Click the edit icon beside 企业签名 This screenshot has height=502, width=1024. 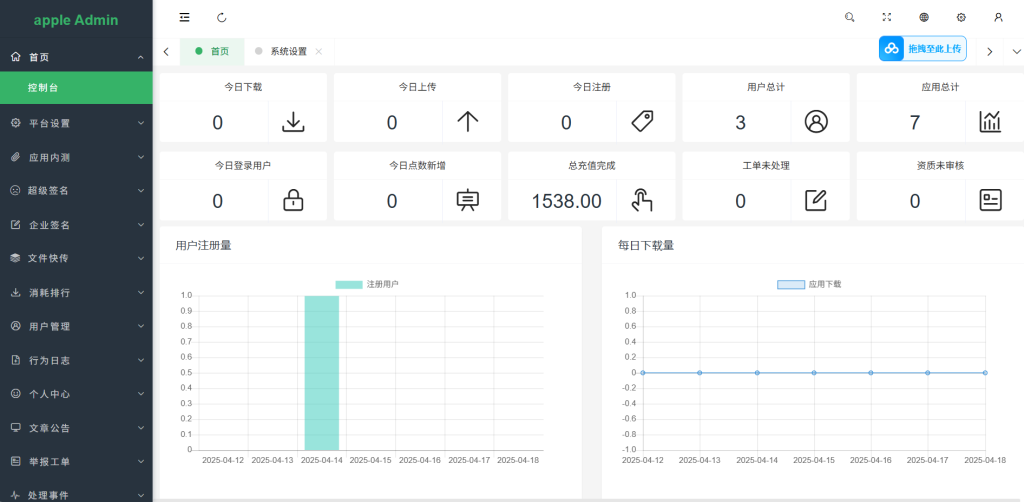(x=16, y=225)
